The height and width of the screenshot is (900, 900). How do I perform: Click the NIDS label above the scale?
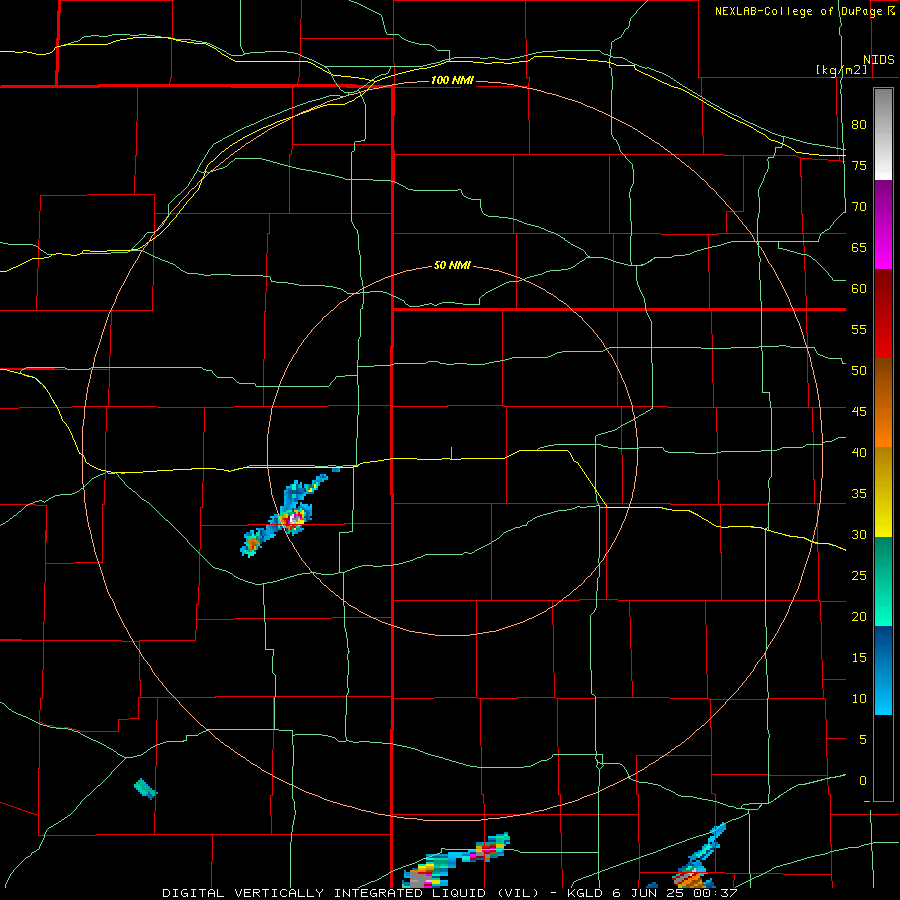point(878,60)
